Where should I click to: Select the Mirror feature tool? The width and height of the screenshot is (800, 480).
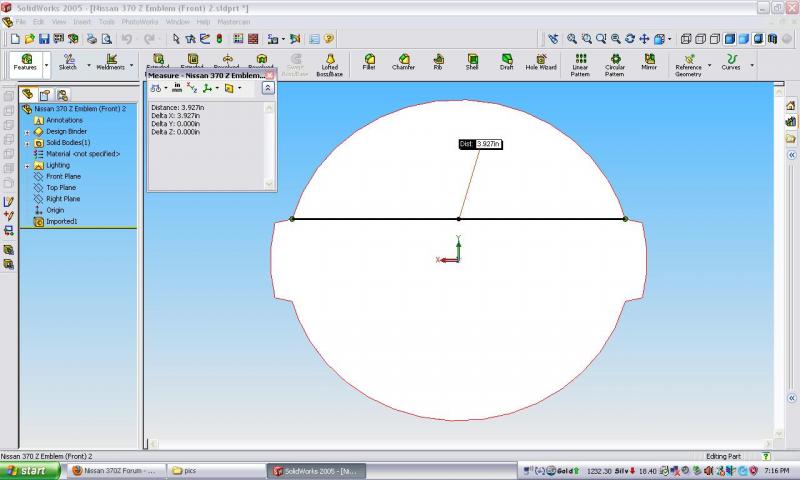(x=649, y=62)
